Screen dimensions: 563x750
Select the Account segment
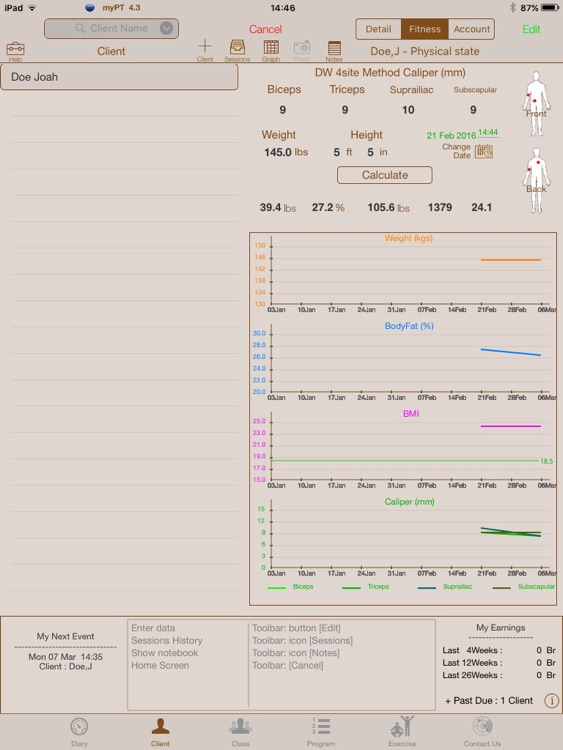click(x=472, y=29)
